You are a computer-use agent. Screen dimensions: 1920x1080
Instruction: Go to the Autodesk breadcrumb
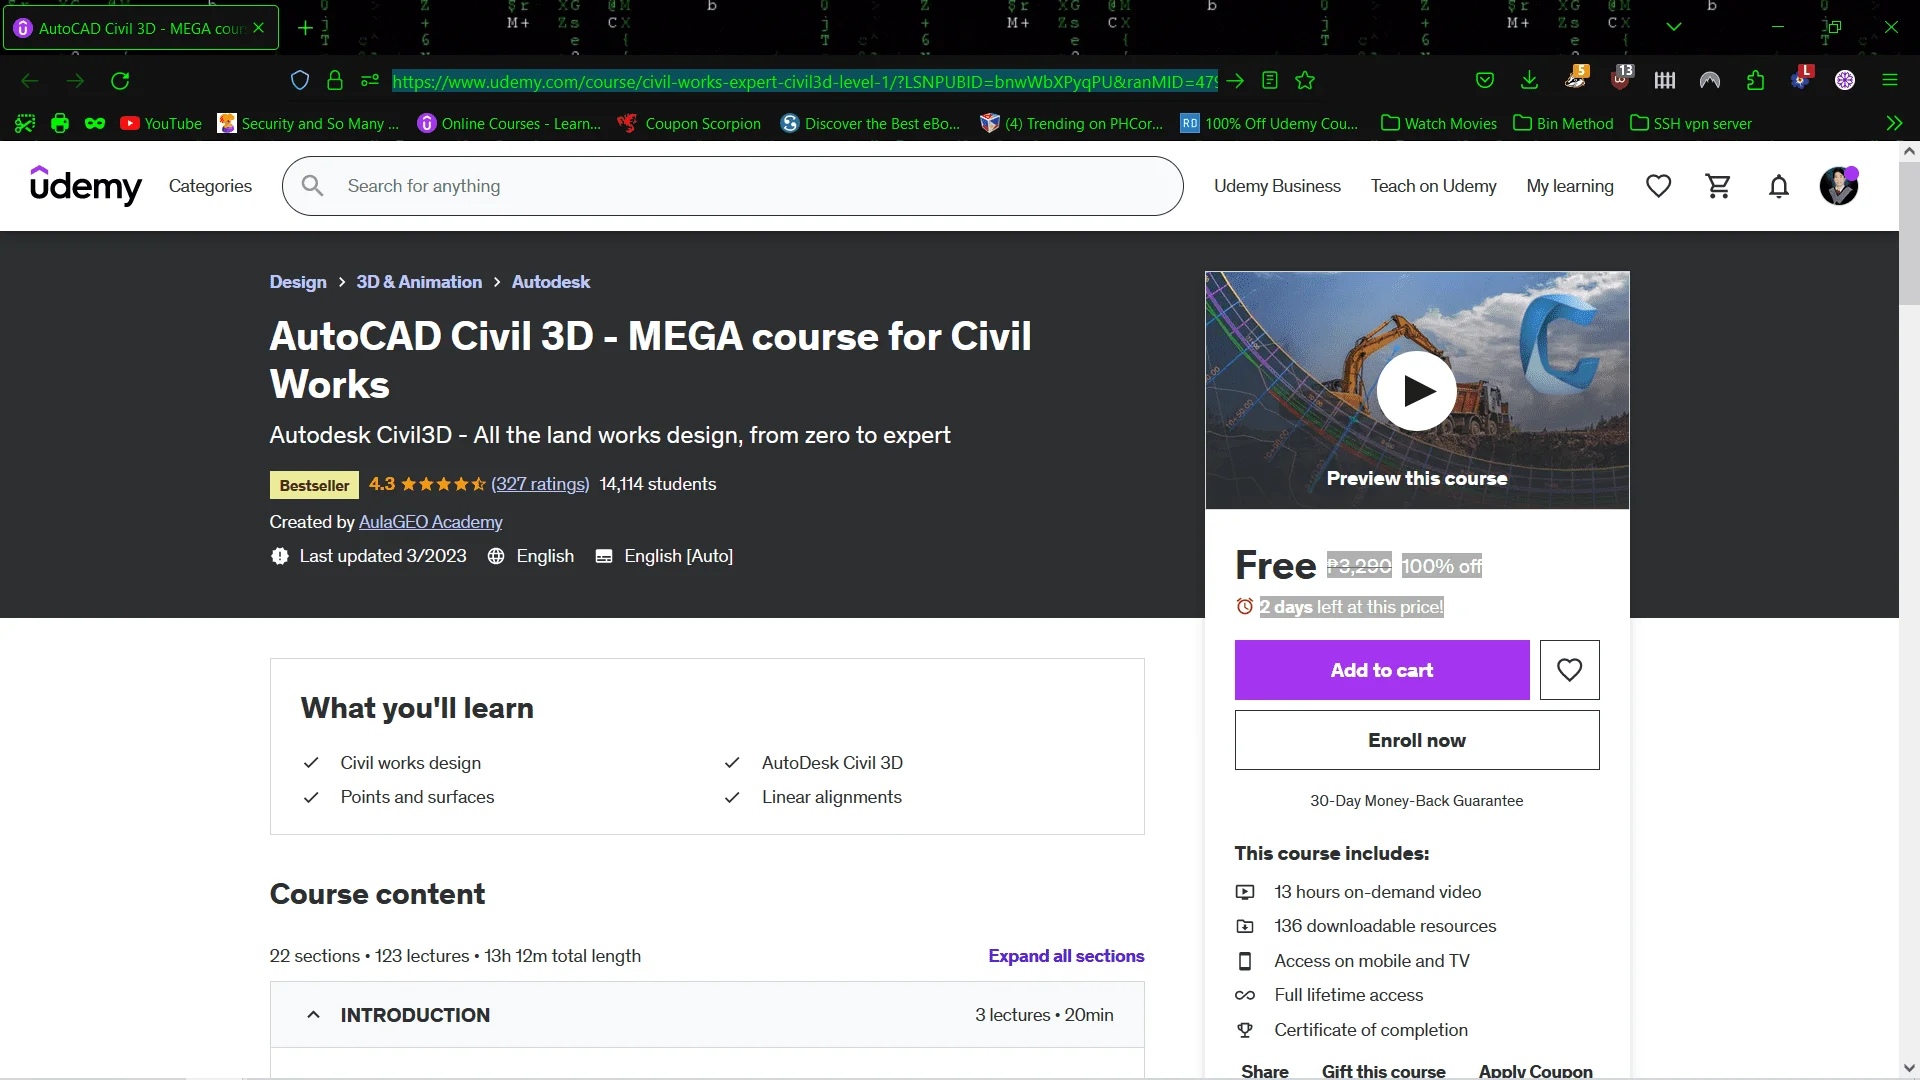point(551,282)
